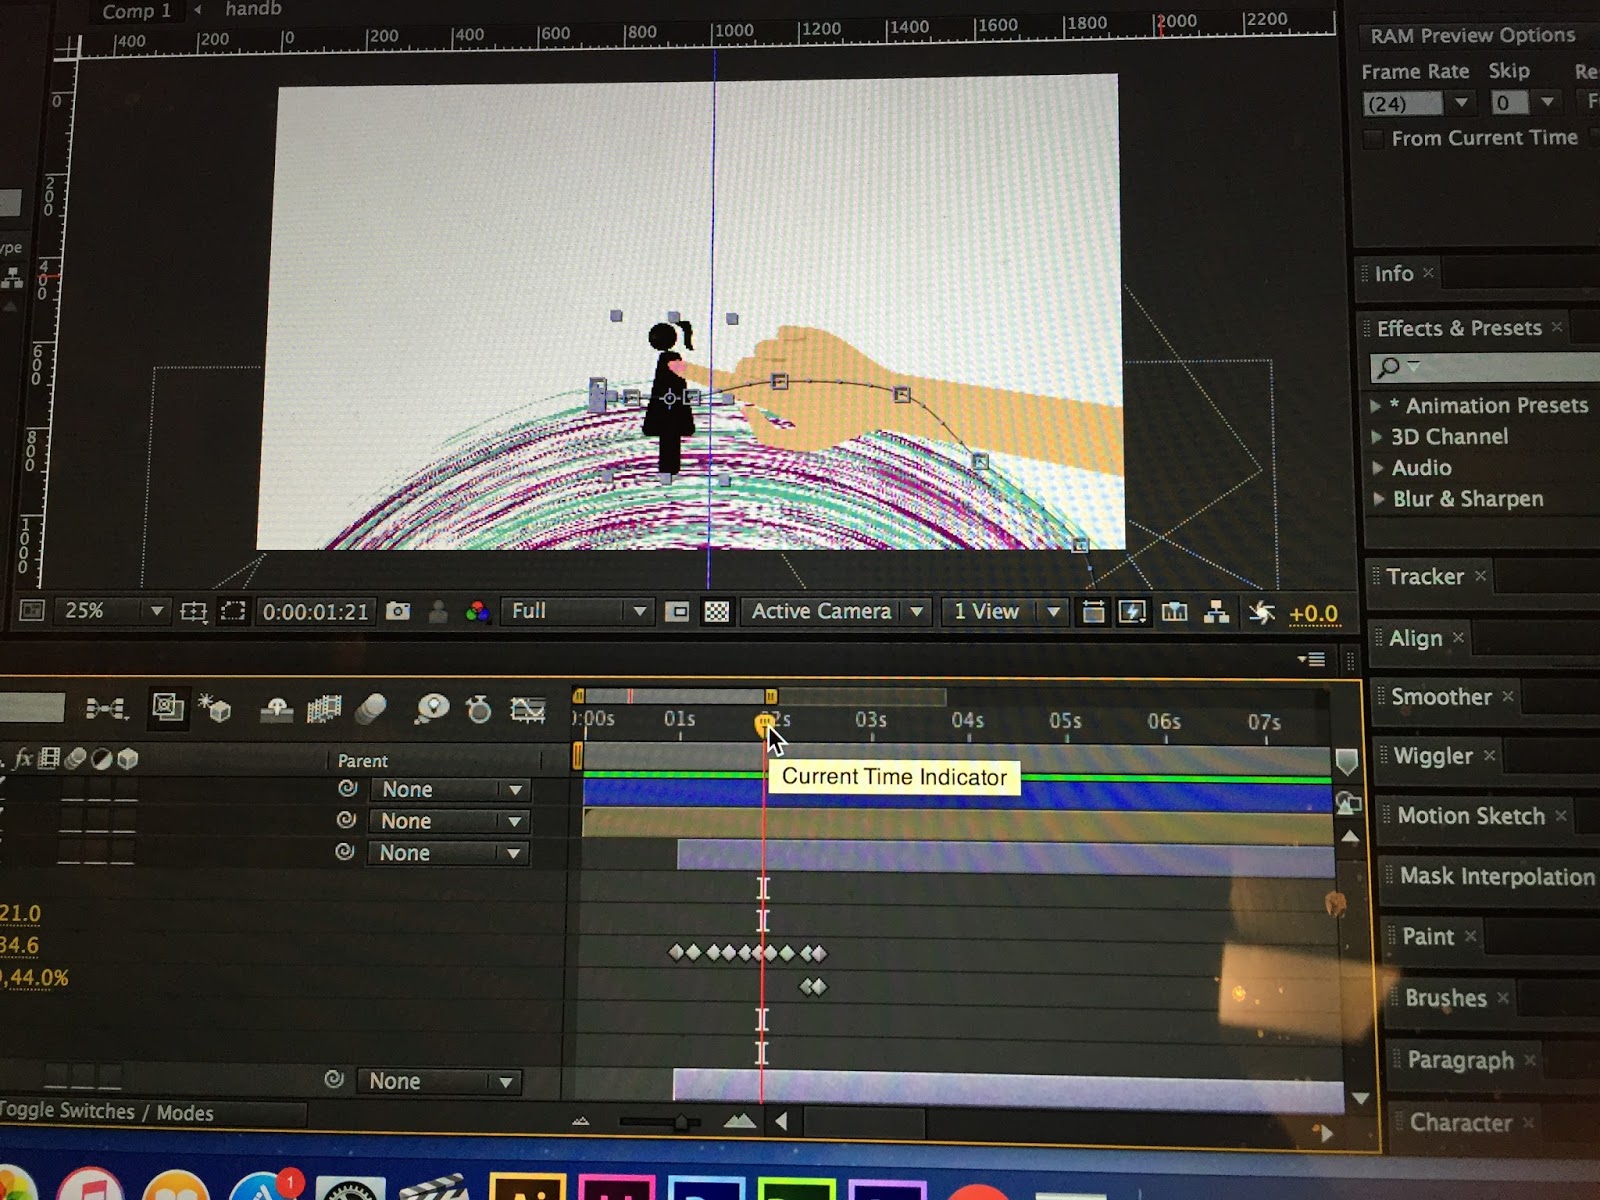Click the Reset Exposure icon
Screen dimensions: 1600x1200
(1262, 613)
